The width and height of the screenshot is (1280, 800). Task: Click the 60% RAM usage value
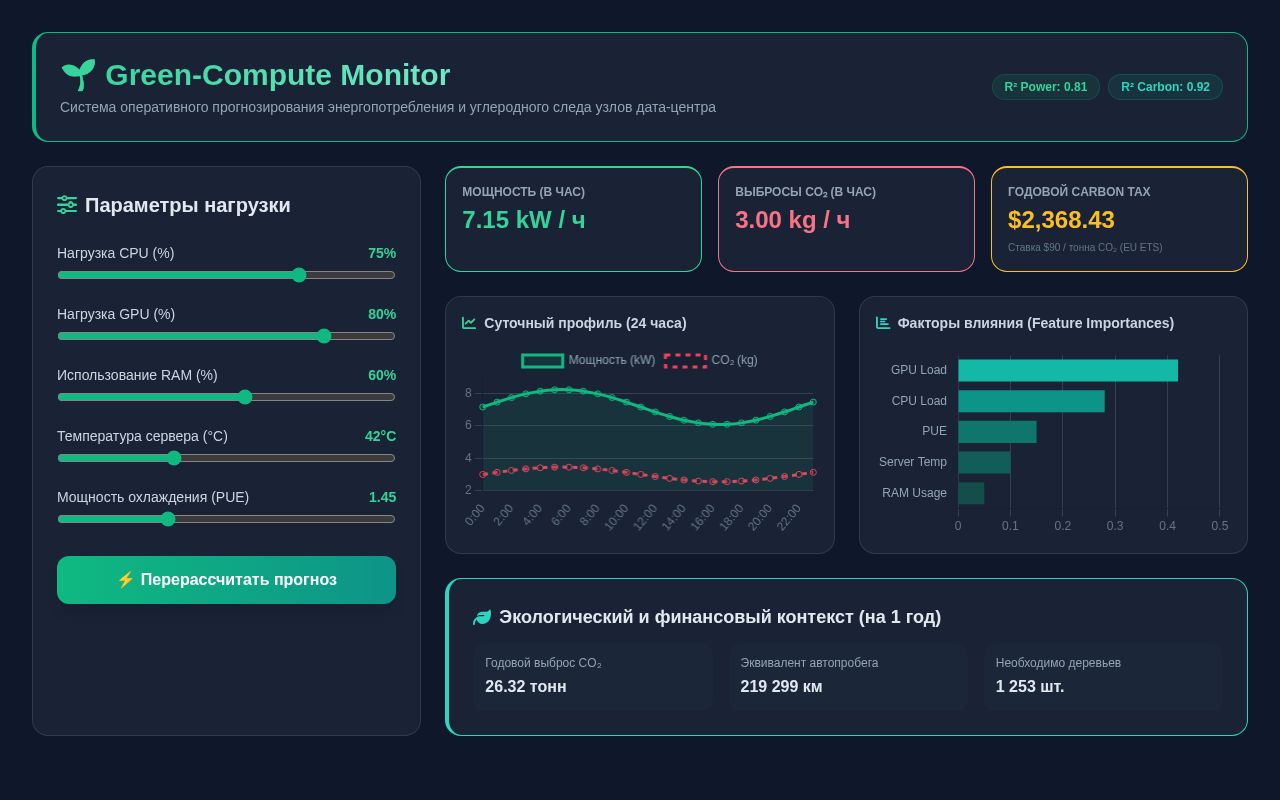pyautogui.click(x=382, y=375)
